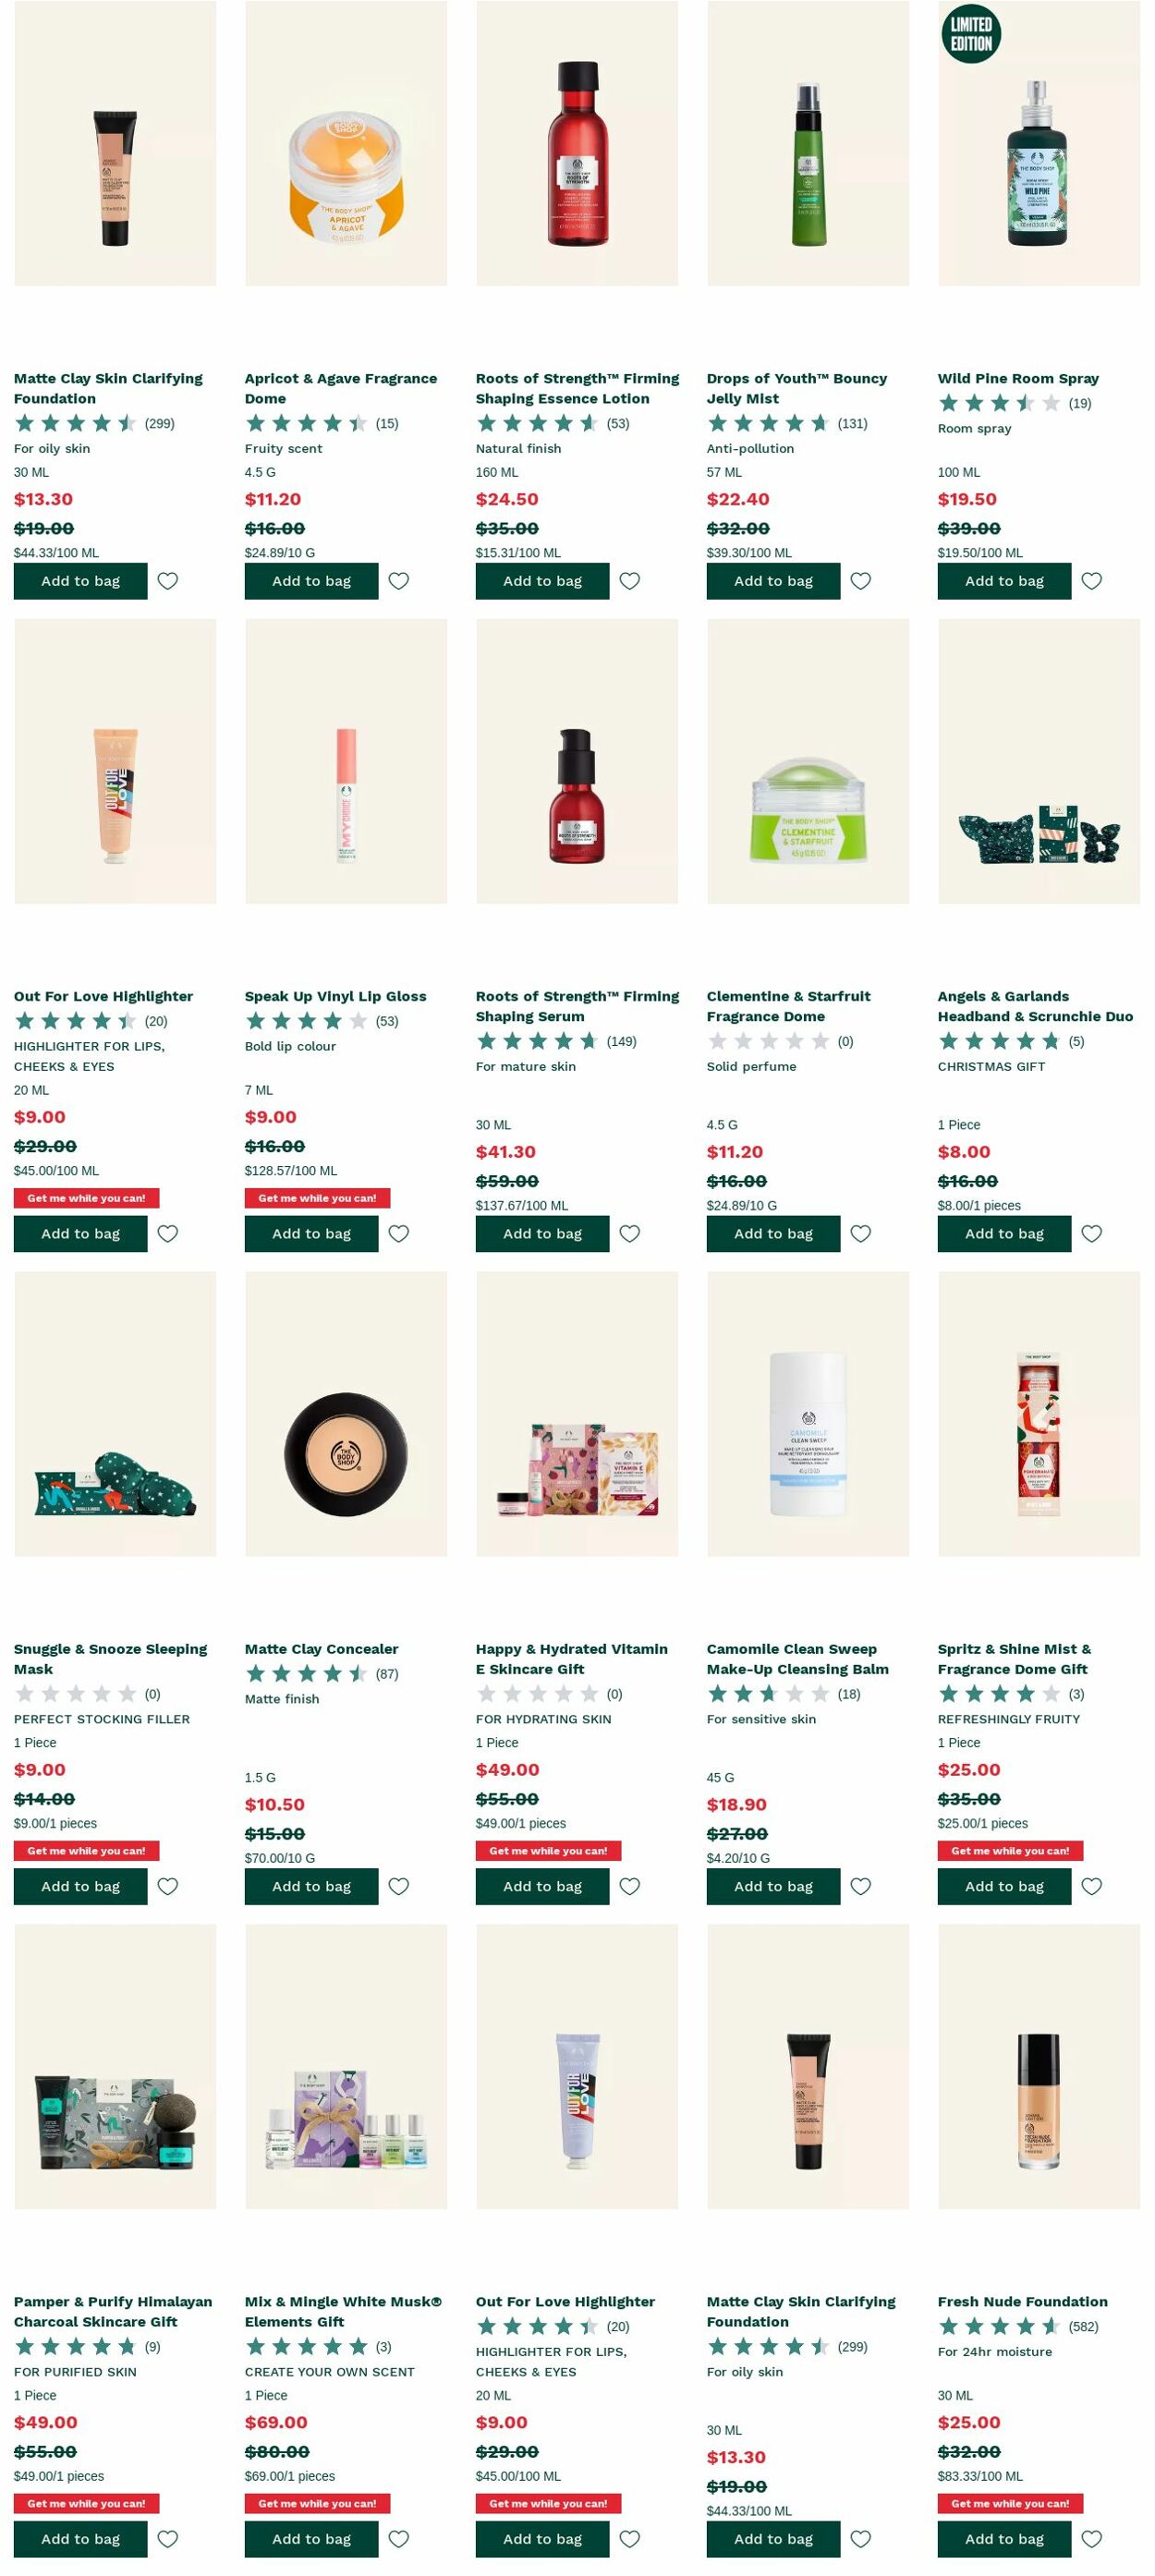Favourite the Fresh Nude Foundation

click(x=1091, y=2539)
